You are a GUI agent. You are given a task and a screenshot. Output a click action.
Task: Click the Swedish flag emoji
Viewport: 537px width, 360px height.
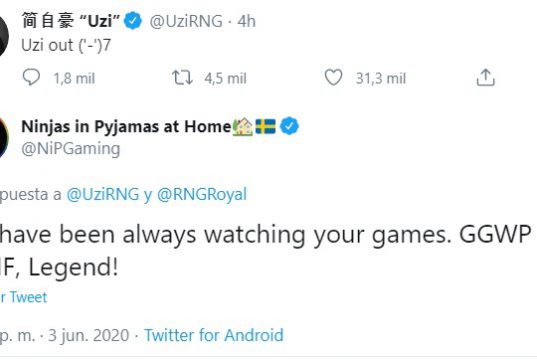tap(265, 126)
